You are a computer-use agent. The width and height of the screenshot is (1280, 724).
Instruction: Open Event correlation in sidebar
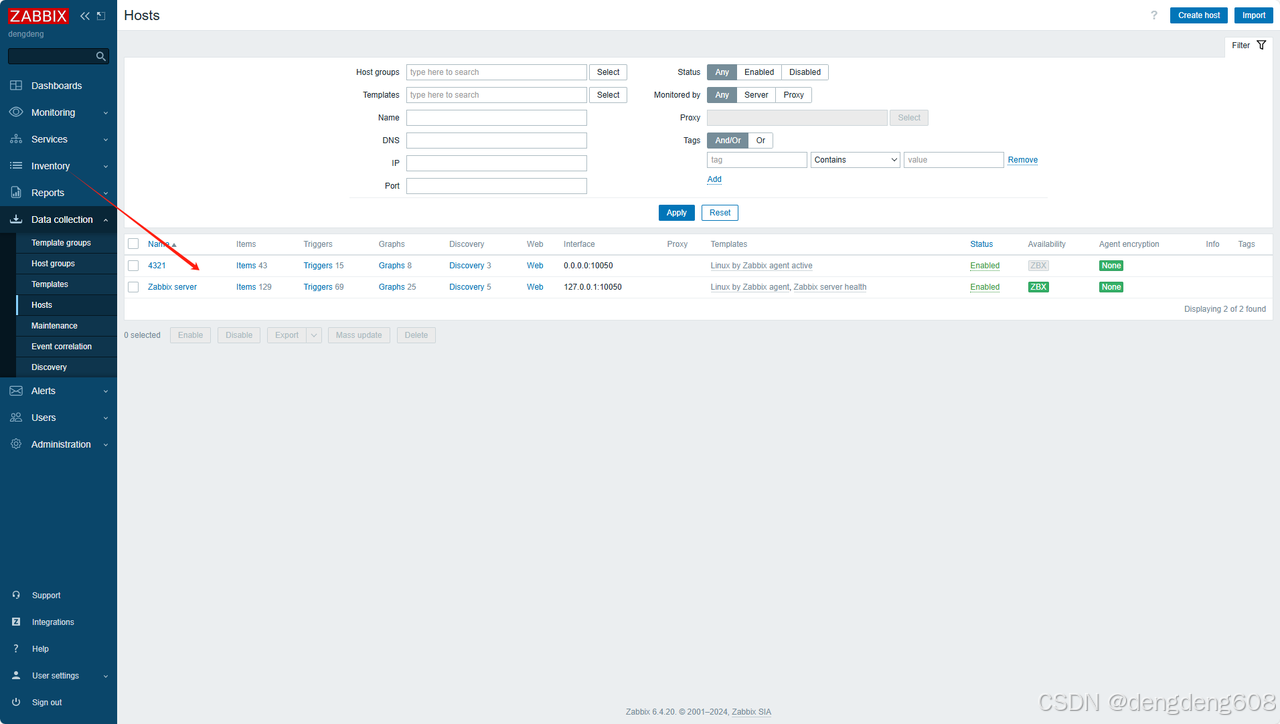61,347
